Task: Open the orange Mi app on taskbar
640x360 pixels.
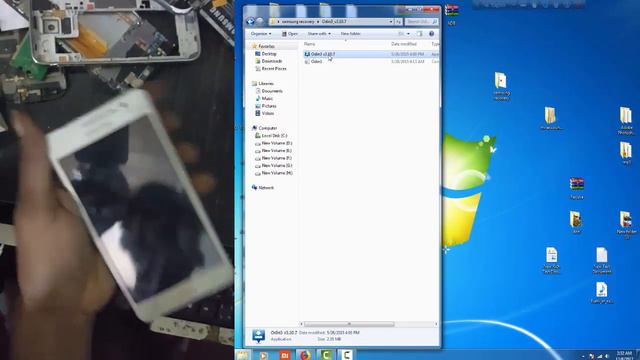Action: (x=284, y=356)
